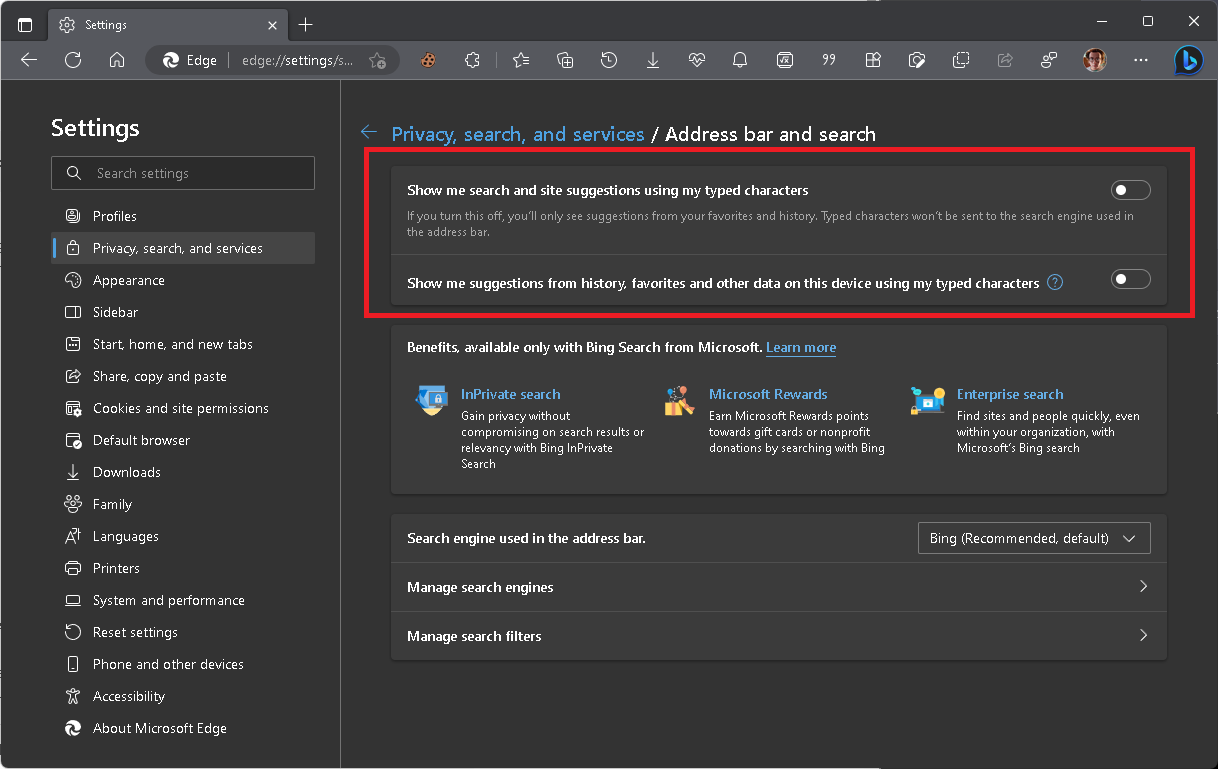This screenshot has height=769, width=1218.
Task: Open Collections from the toolbar
Action: pyautogui.click(x=565, y=60)
